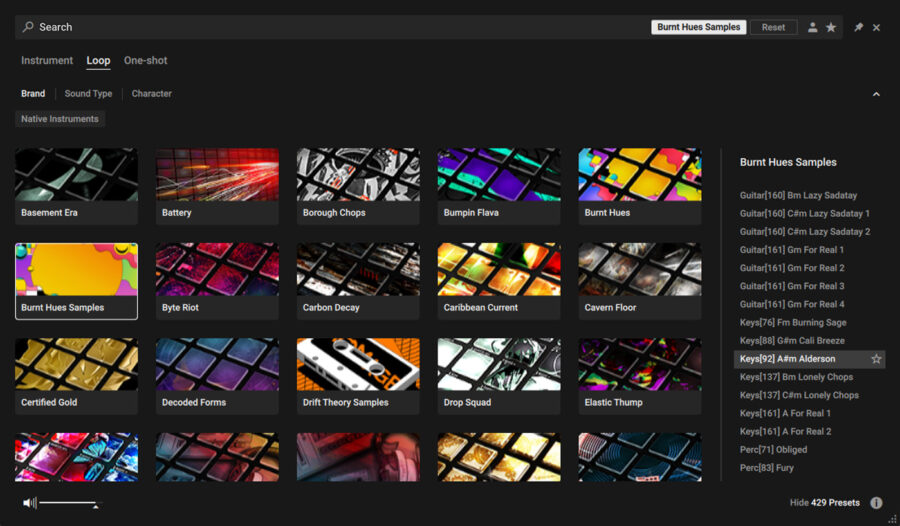The width and height of the screenshot is (900, 526).
Task: Close the browser using the X icon
Action: (876, 28)
